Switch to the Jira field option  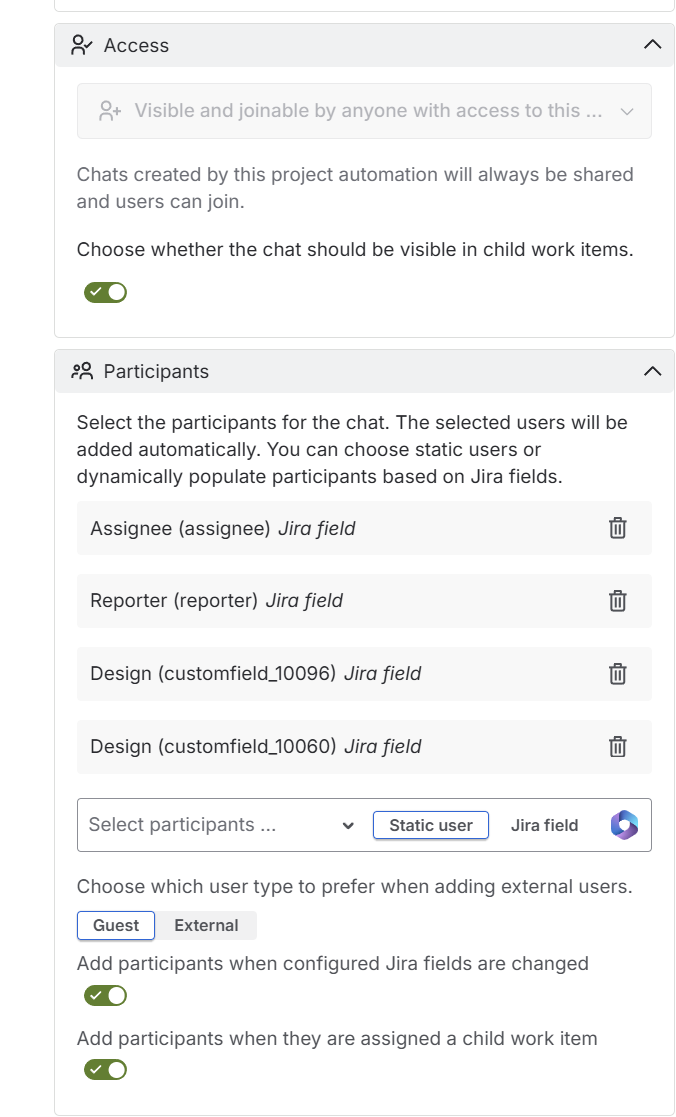544,825
